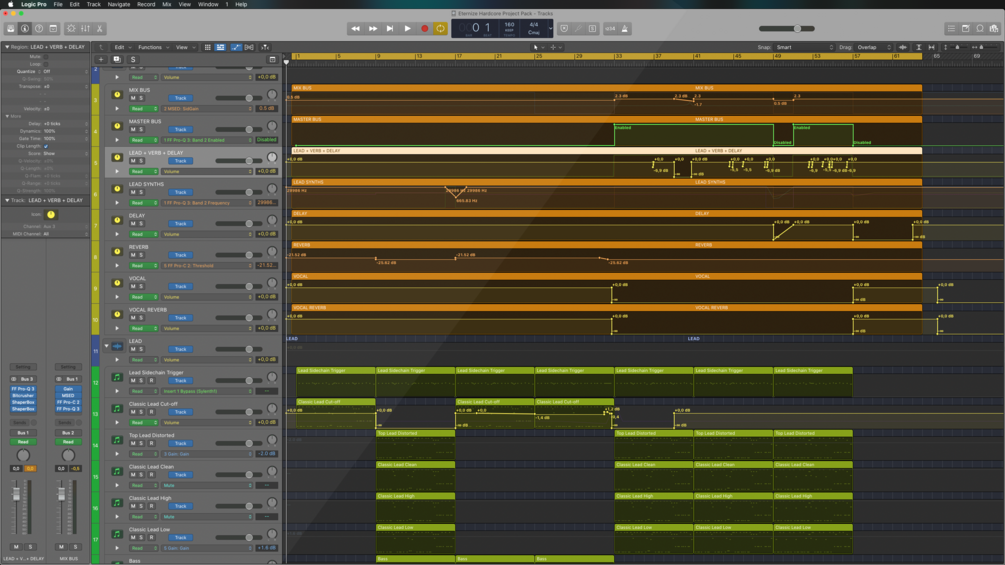This screenshot has height=565, width=1005.
Task: Toggle the Metronome icon
Action: [x=625, y=29]
